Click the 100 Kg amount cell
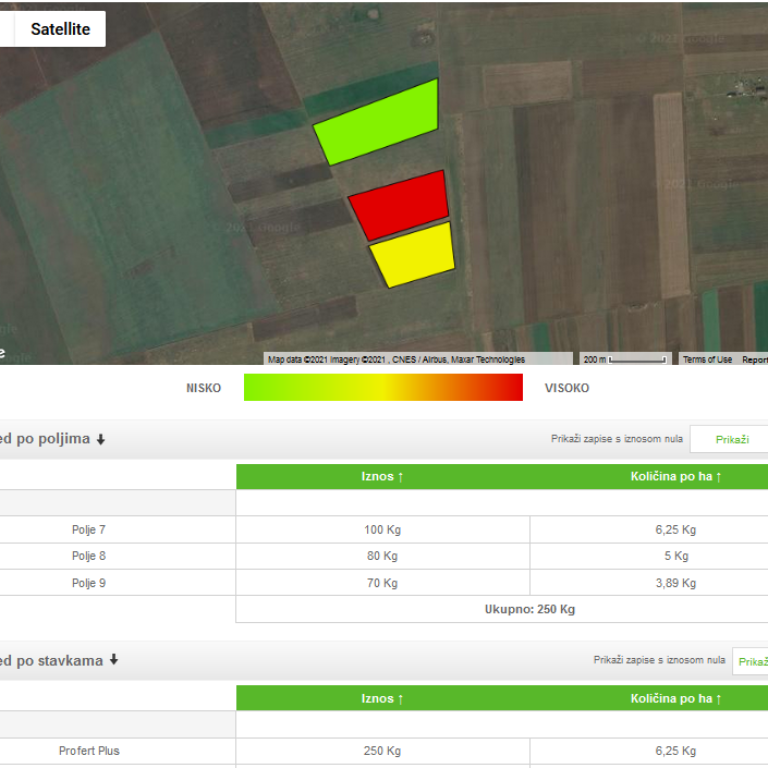This screenshot has width=768, height=768. point(383,529)
